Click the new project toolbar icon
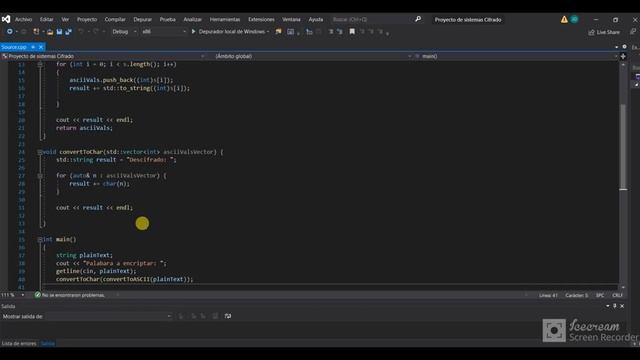The height and width of the screenshot is (360, 640). (x=36, y=31)
